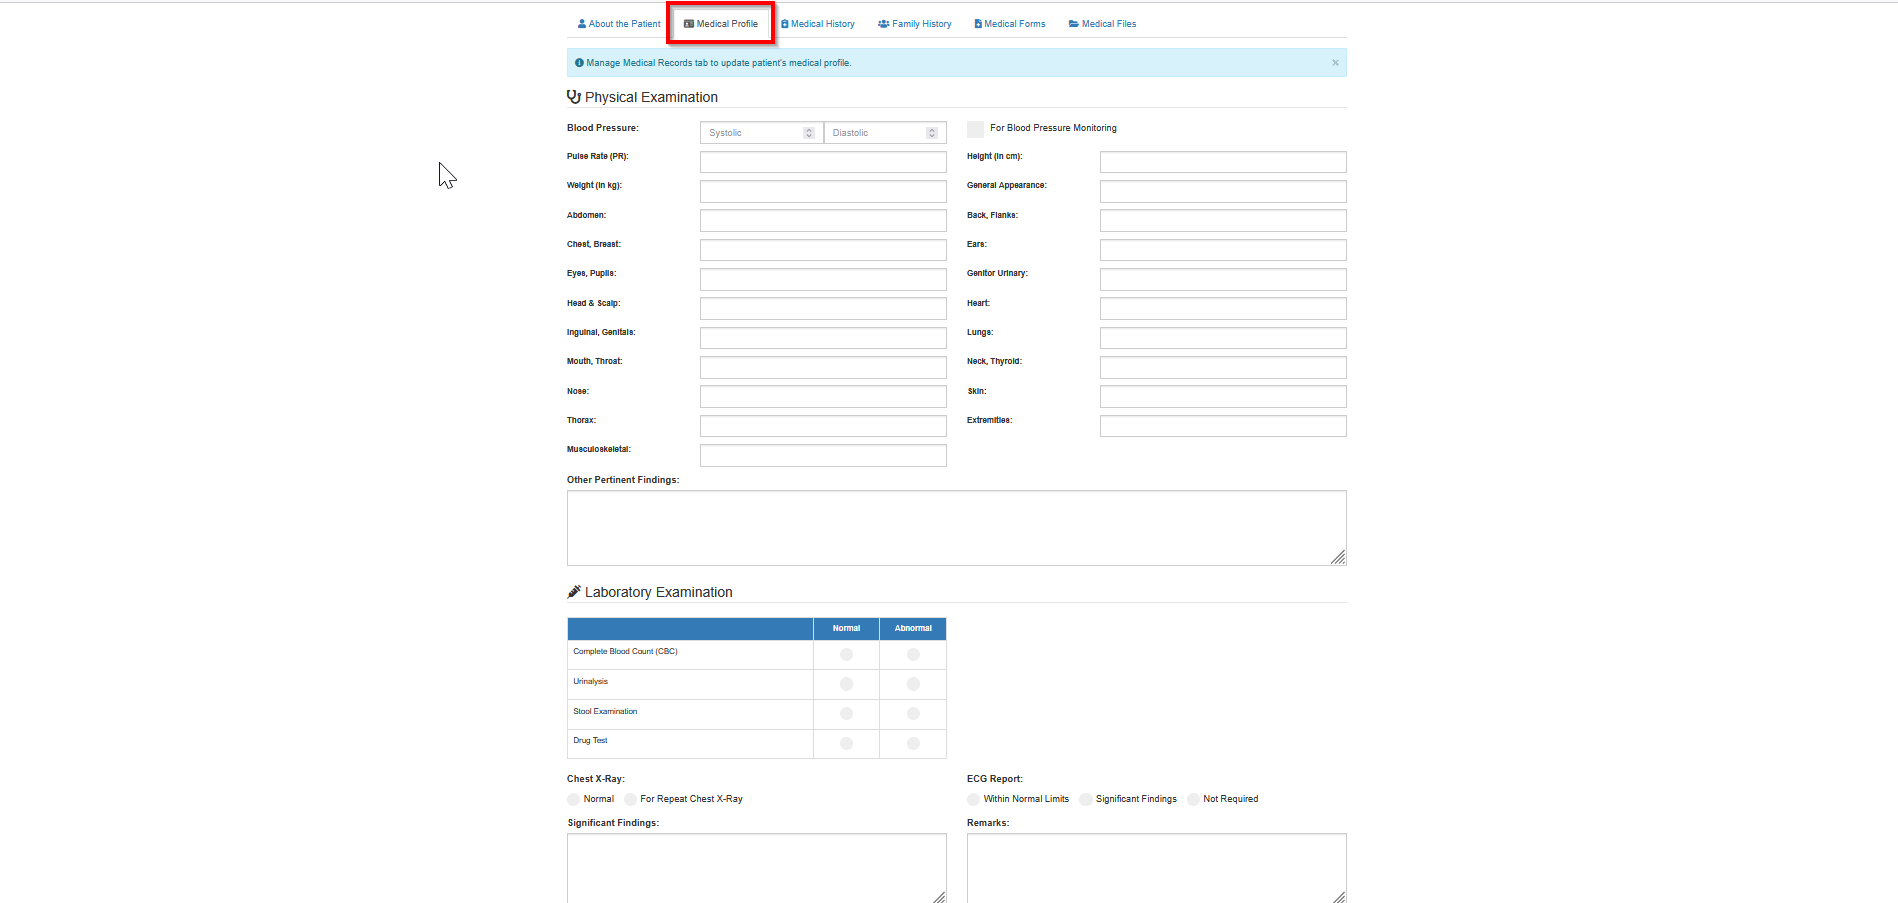This screenshot has height=903, width=1898.
Task: Click the Height (in cm) field
Action: (1223, 162)
